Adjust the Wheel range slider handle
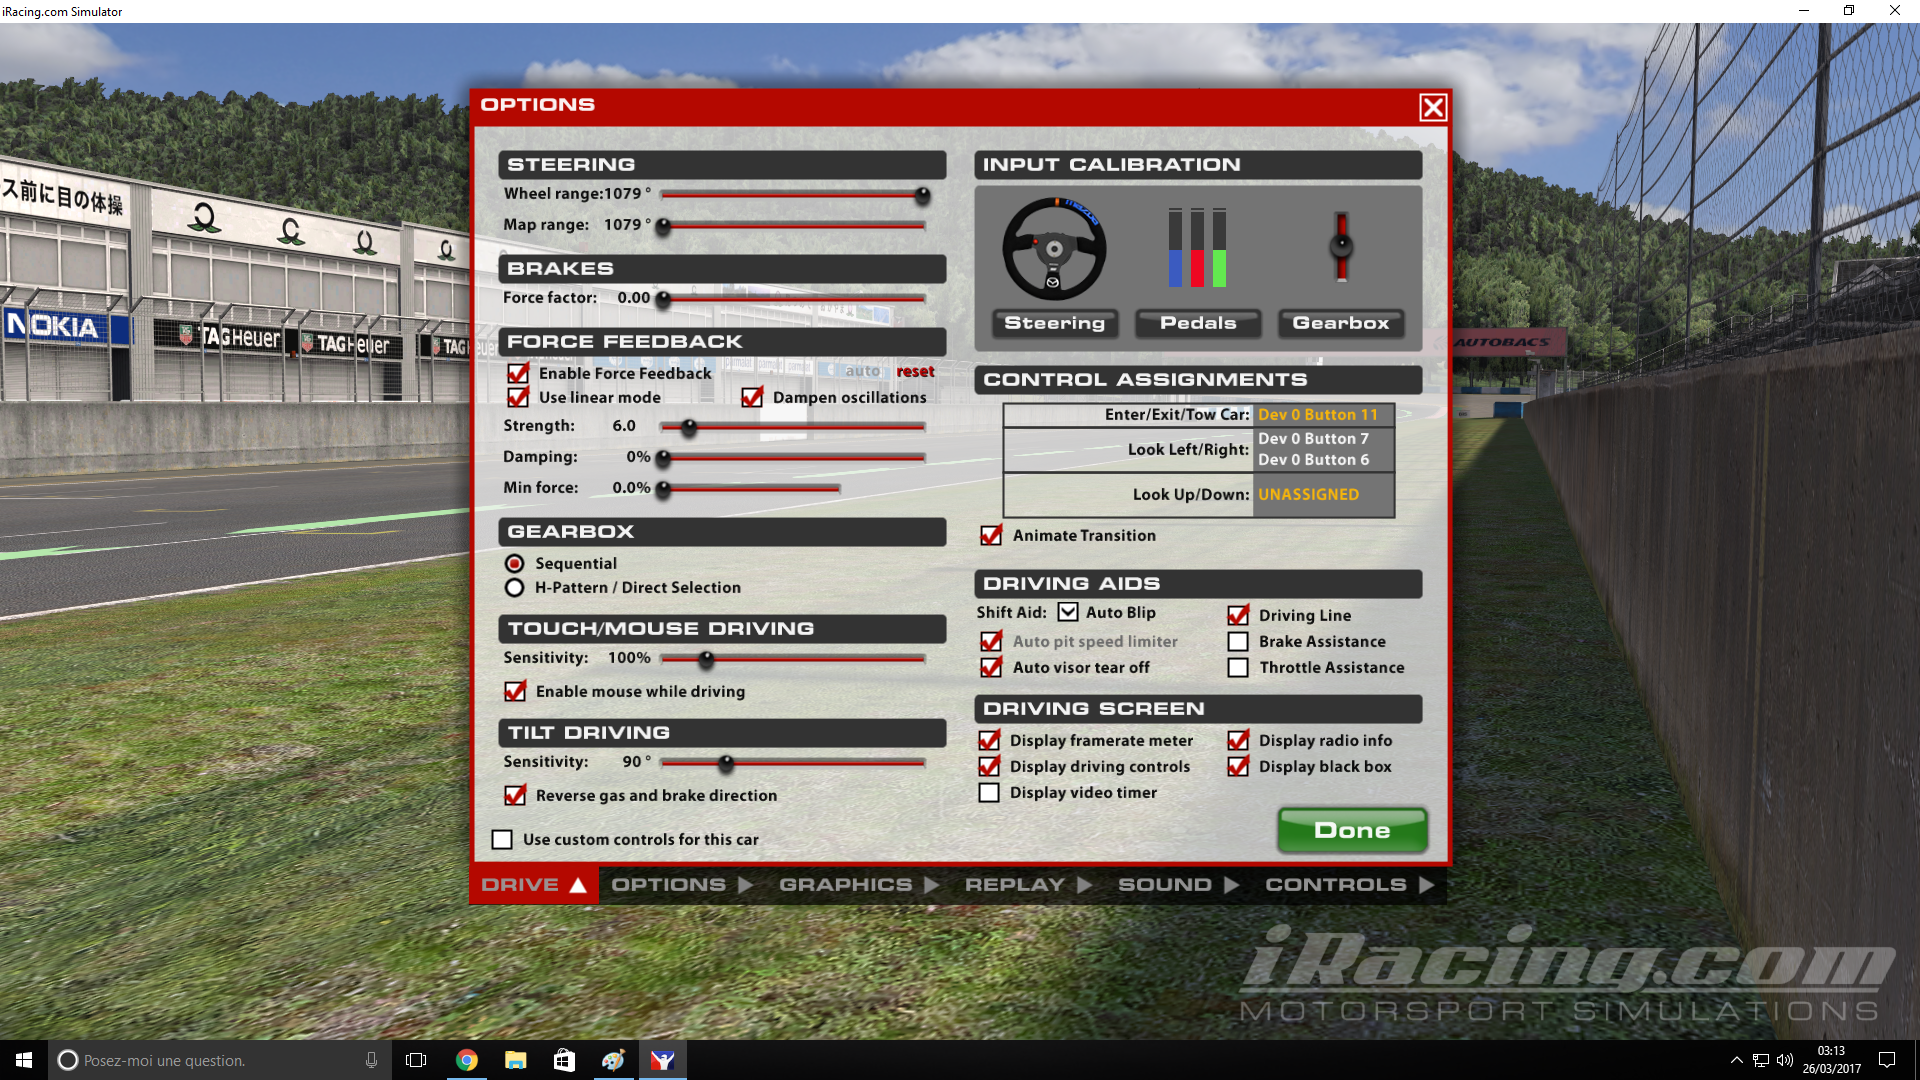Image resolution: width=1920 pixels, height=1080 pixels. click(922, 195)
